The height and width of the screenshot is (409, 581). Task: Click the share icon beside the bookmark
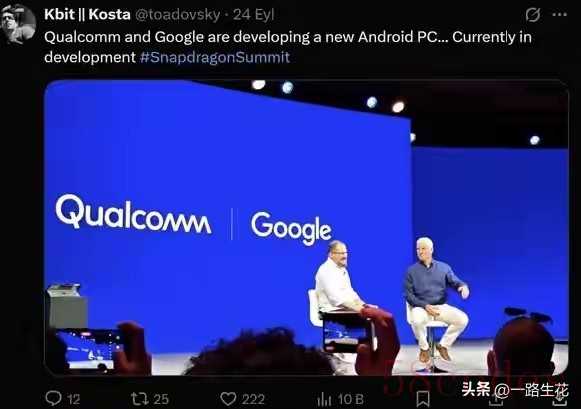[496, 399]
